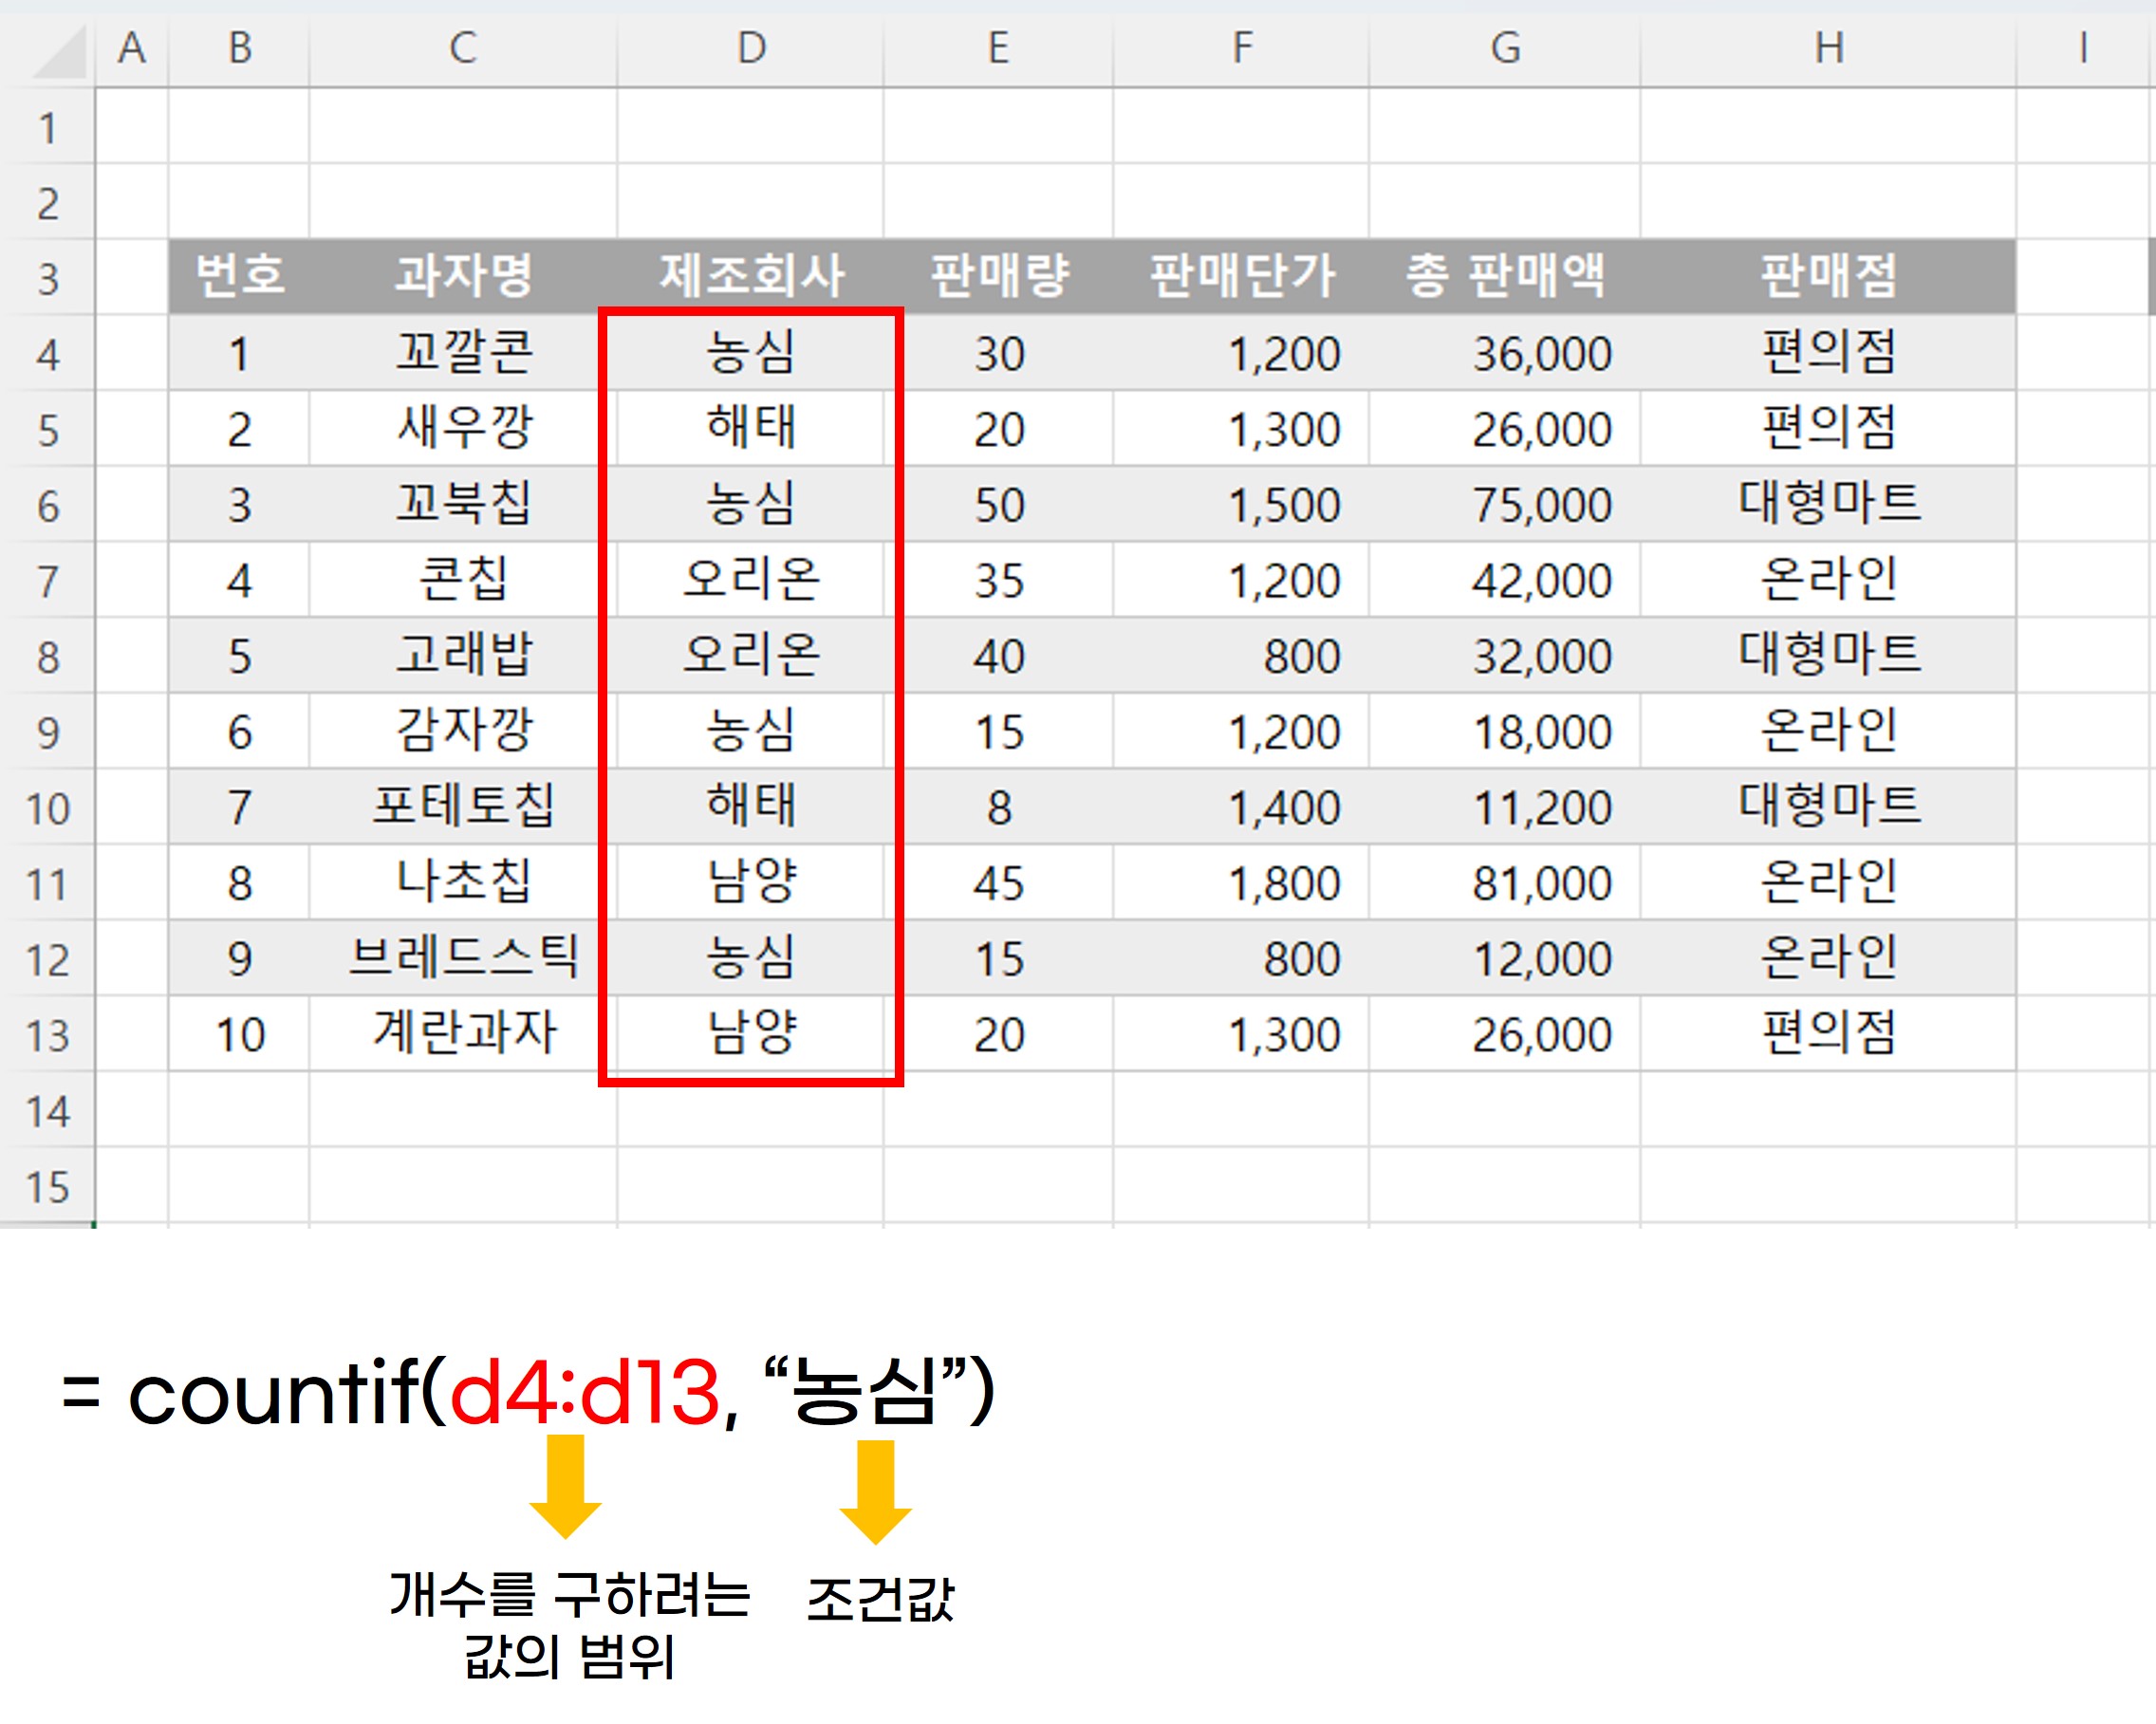Select the 1,400 unit price cell
Screen dimensions: 2156x1724
coord(1241,806)
